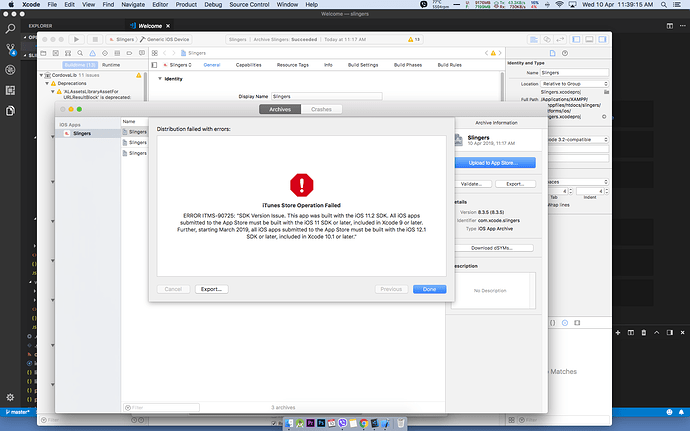Collapse the ALAssetsLibraryAssetFor warning row
Viewport: 690px width, 431px height.
click(x=53, y=92)
